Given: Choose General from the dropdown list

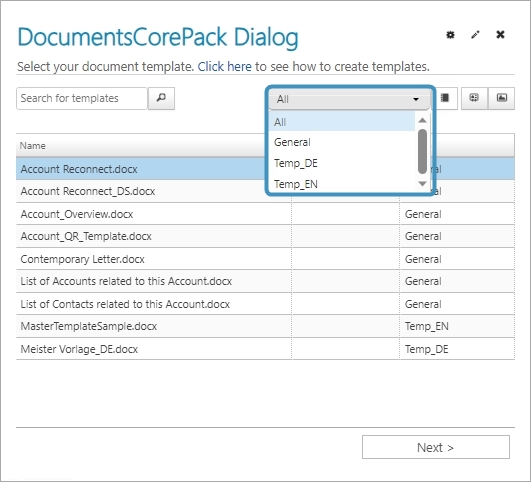Looking at the screenshot, I should pyautogui.click(x=342, y=142).
